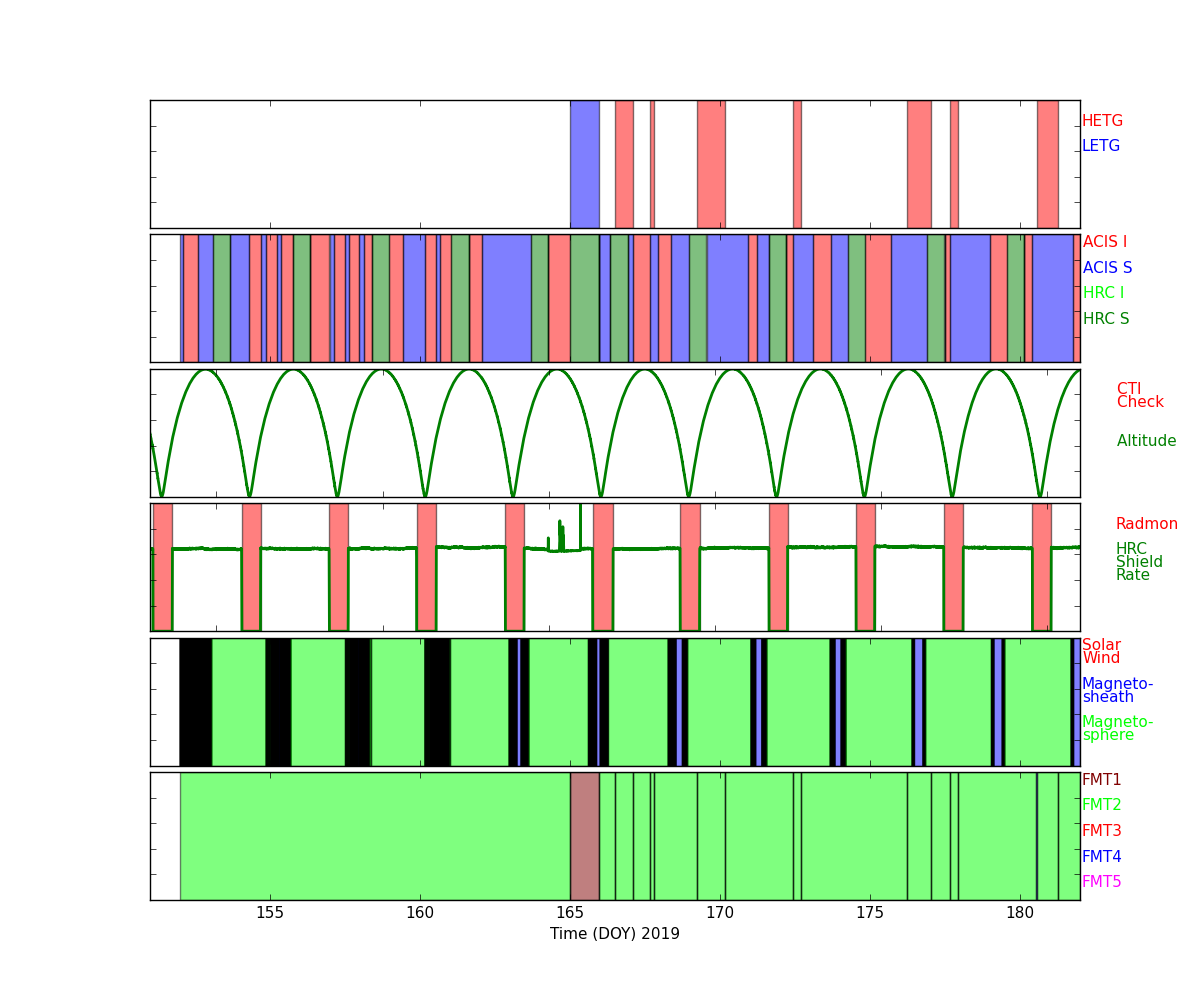This screenshot has width=1200, height=1000.
Task: Select the ACIS I legend label
Action: (x=1104, y=242)
